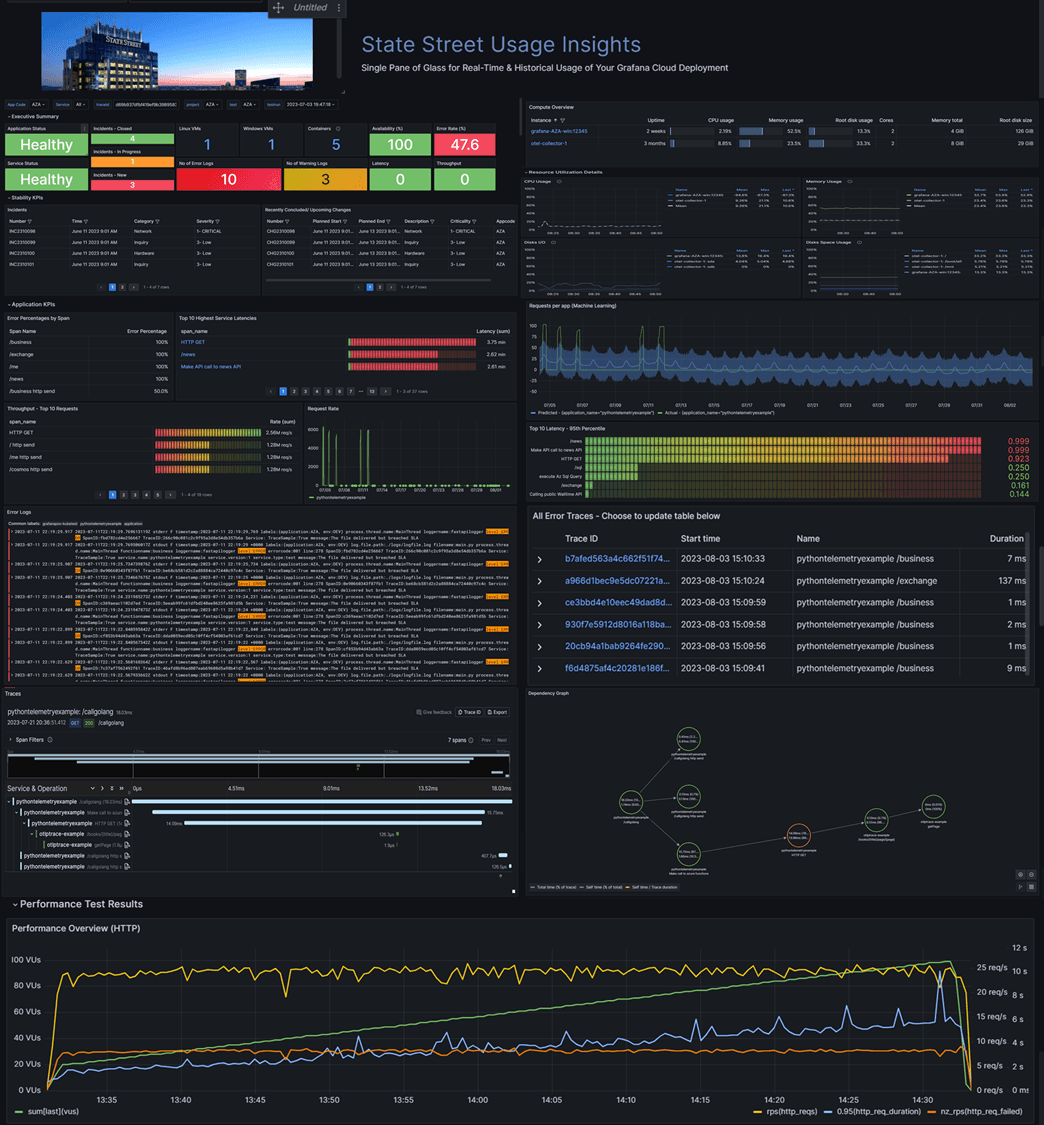Select the zoom icon on the Dependency Graph

click(x=1021, y=874)
